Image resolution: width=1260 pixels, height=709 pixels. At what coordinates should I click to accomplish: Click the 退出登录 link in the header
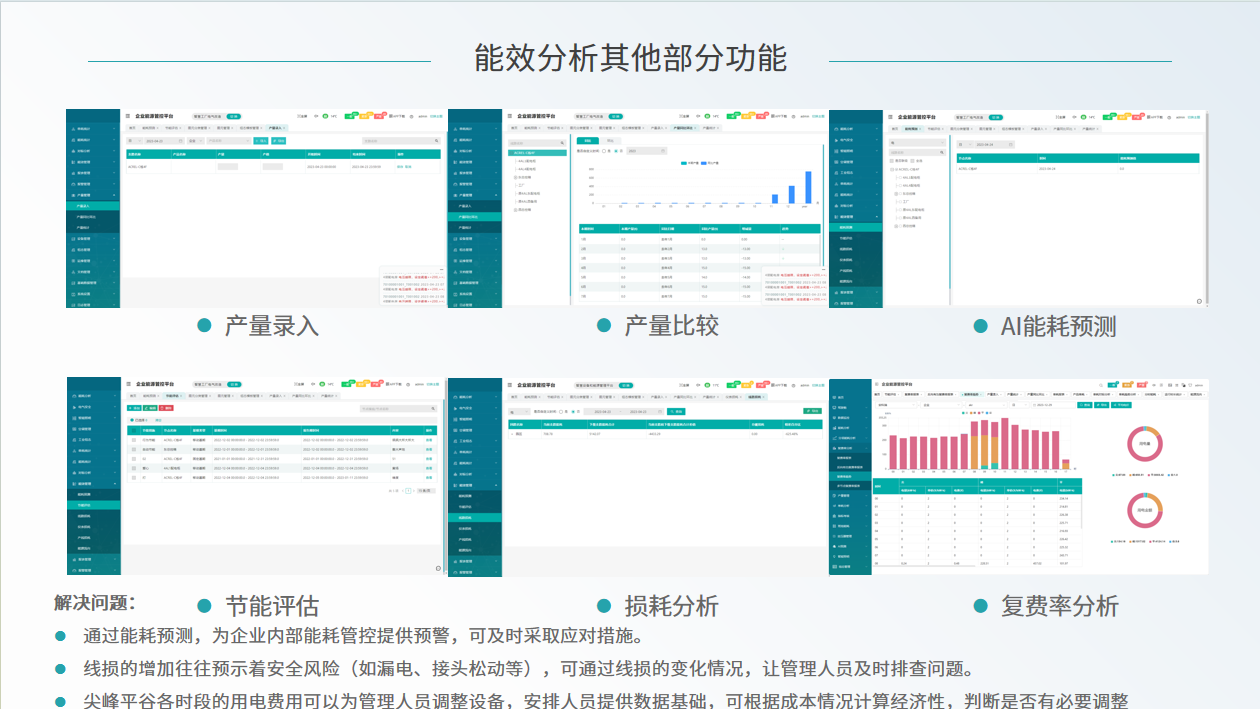tap(435, 115)
